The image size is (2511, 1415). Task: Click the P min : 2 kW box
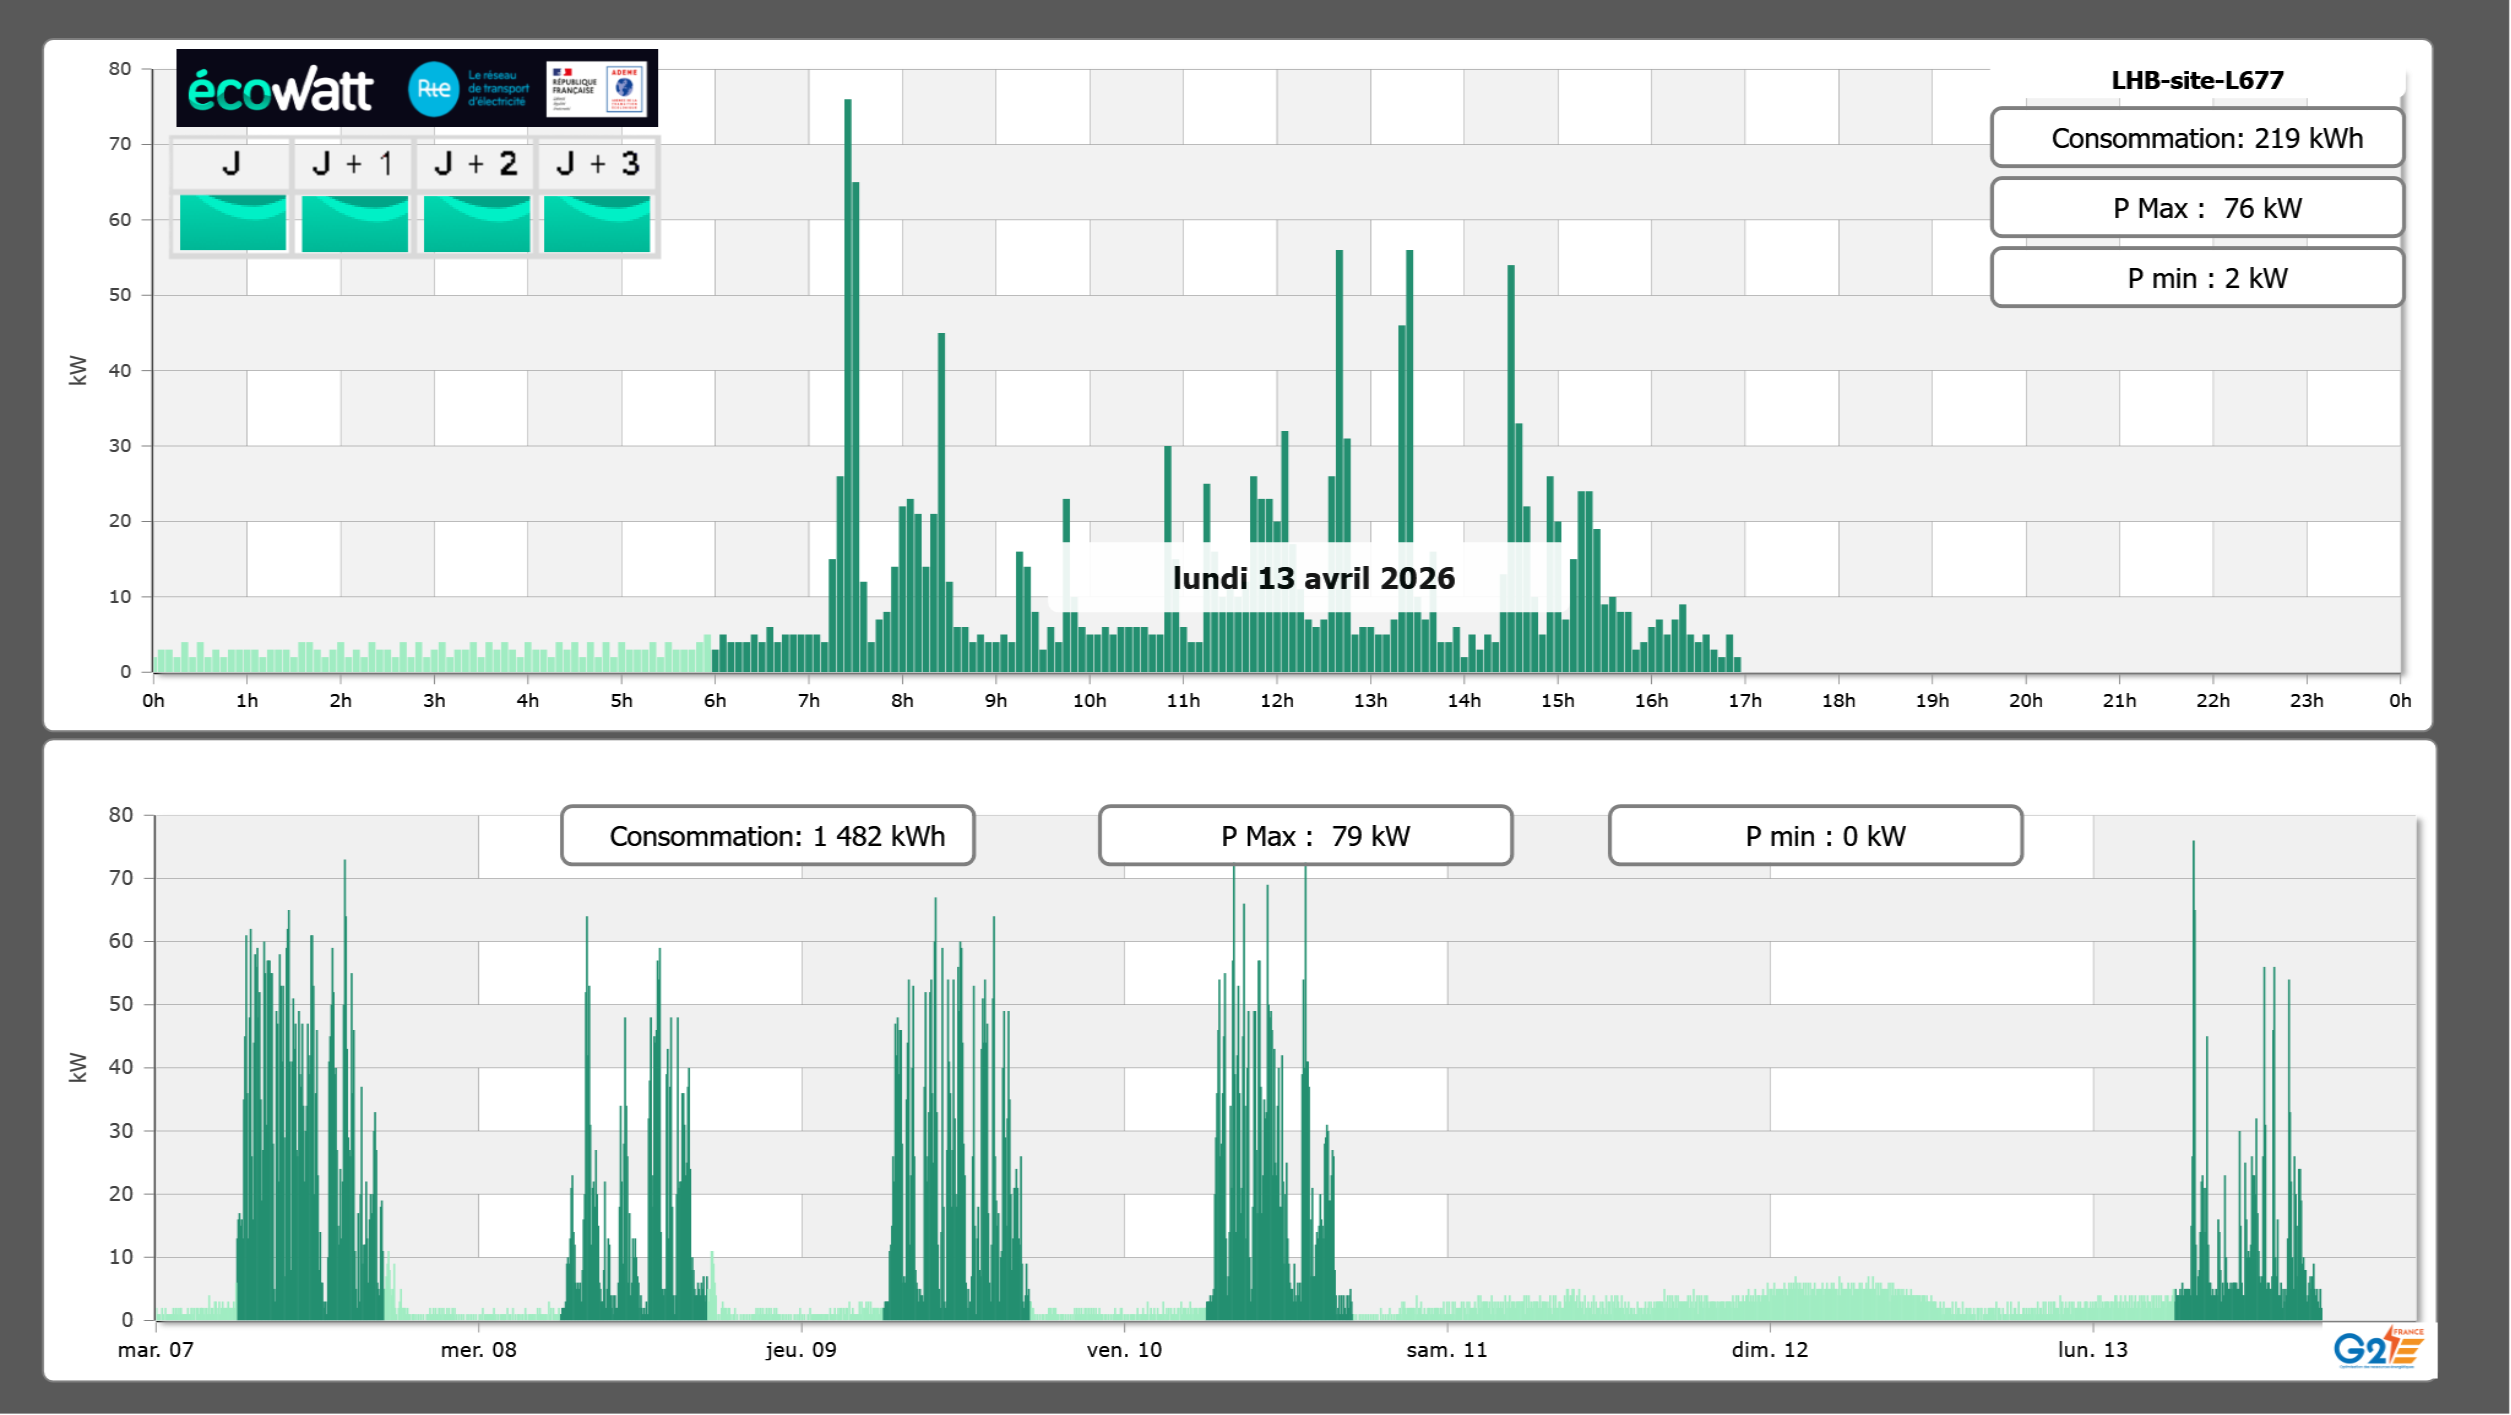coord(2196,278)
